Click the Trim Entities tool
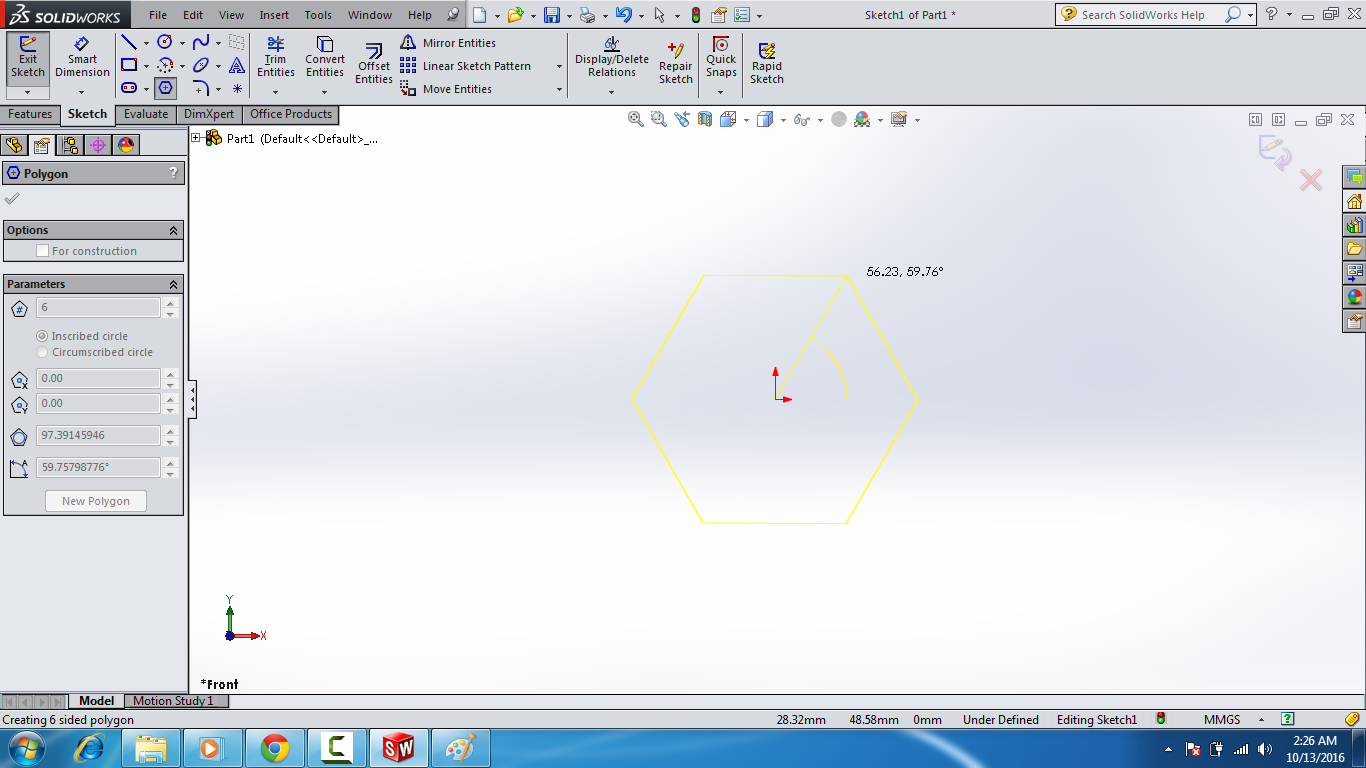Image resolution: width=1366 pixels, height=768 pixels. [x=276, y=56]
